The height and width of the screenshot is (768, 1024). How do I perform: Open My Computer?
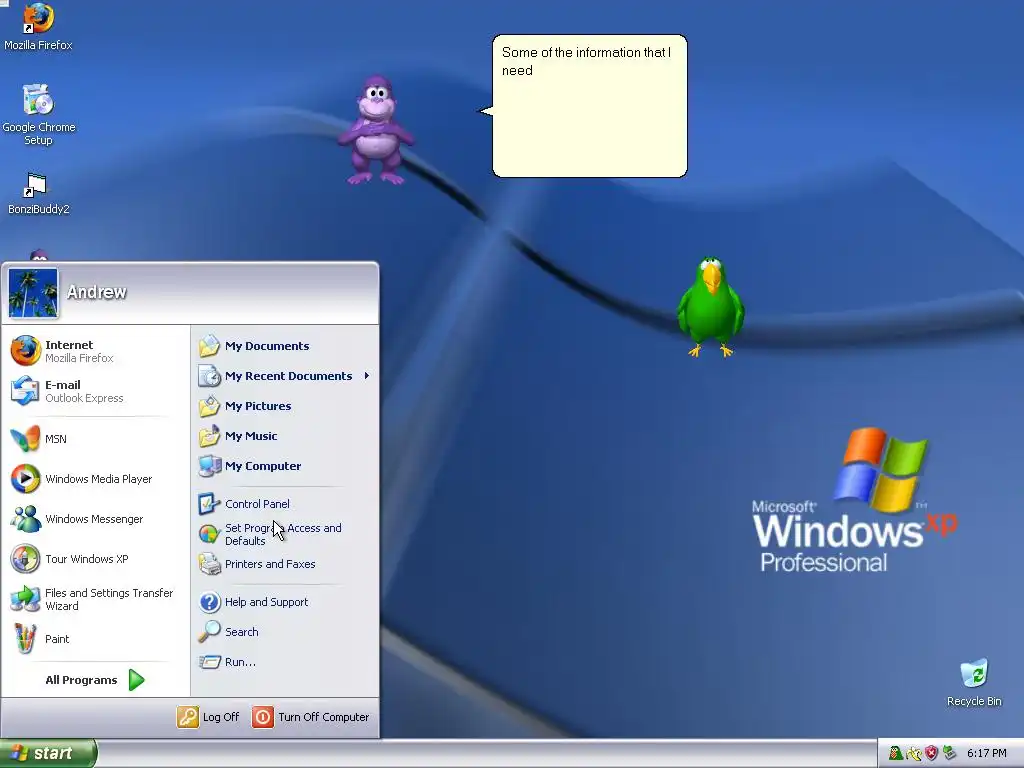(285, 466)
